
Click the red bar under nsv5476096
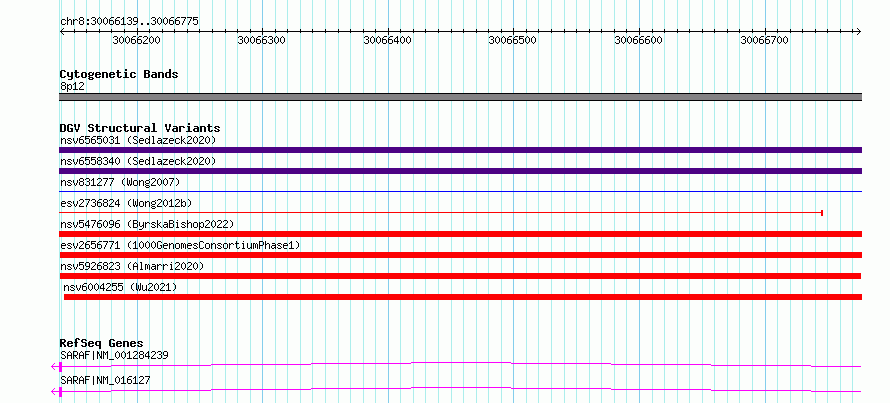460,234
